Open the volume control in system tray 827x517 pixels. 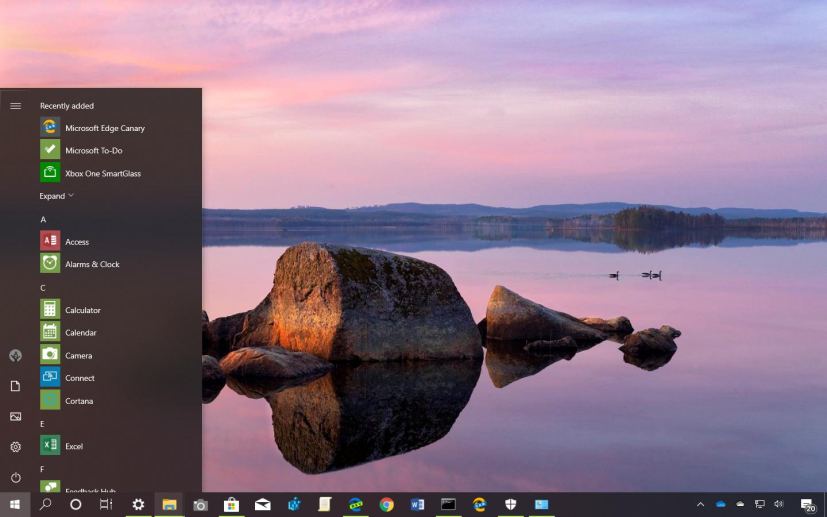click(779, 504)
